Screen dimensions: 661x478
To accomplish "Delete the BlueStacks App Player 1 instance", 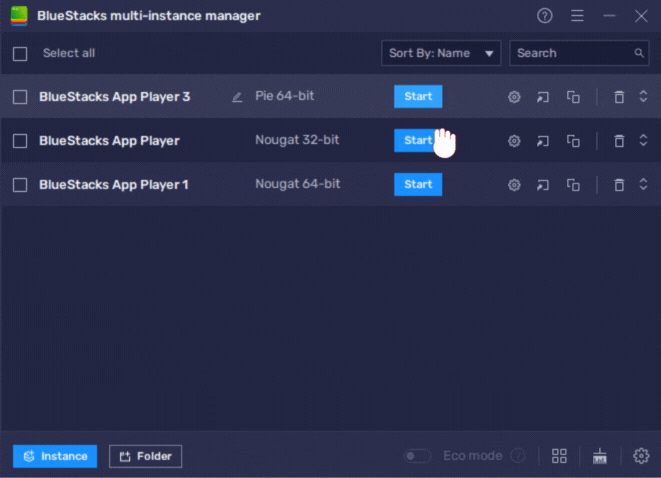I will [x=619, y=185].
